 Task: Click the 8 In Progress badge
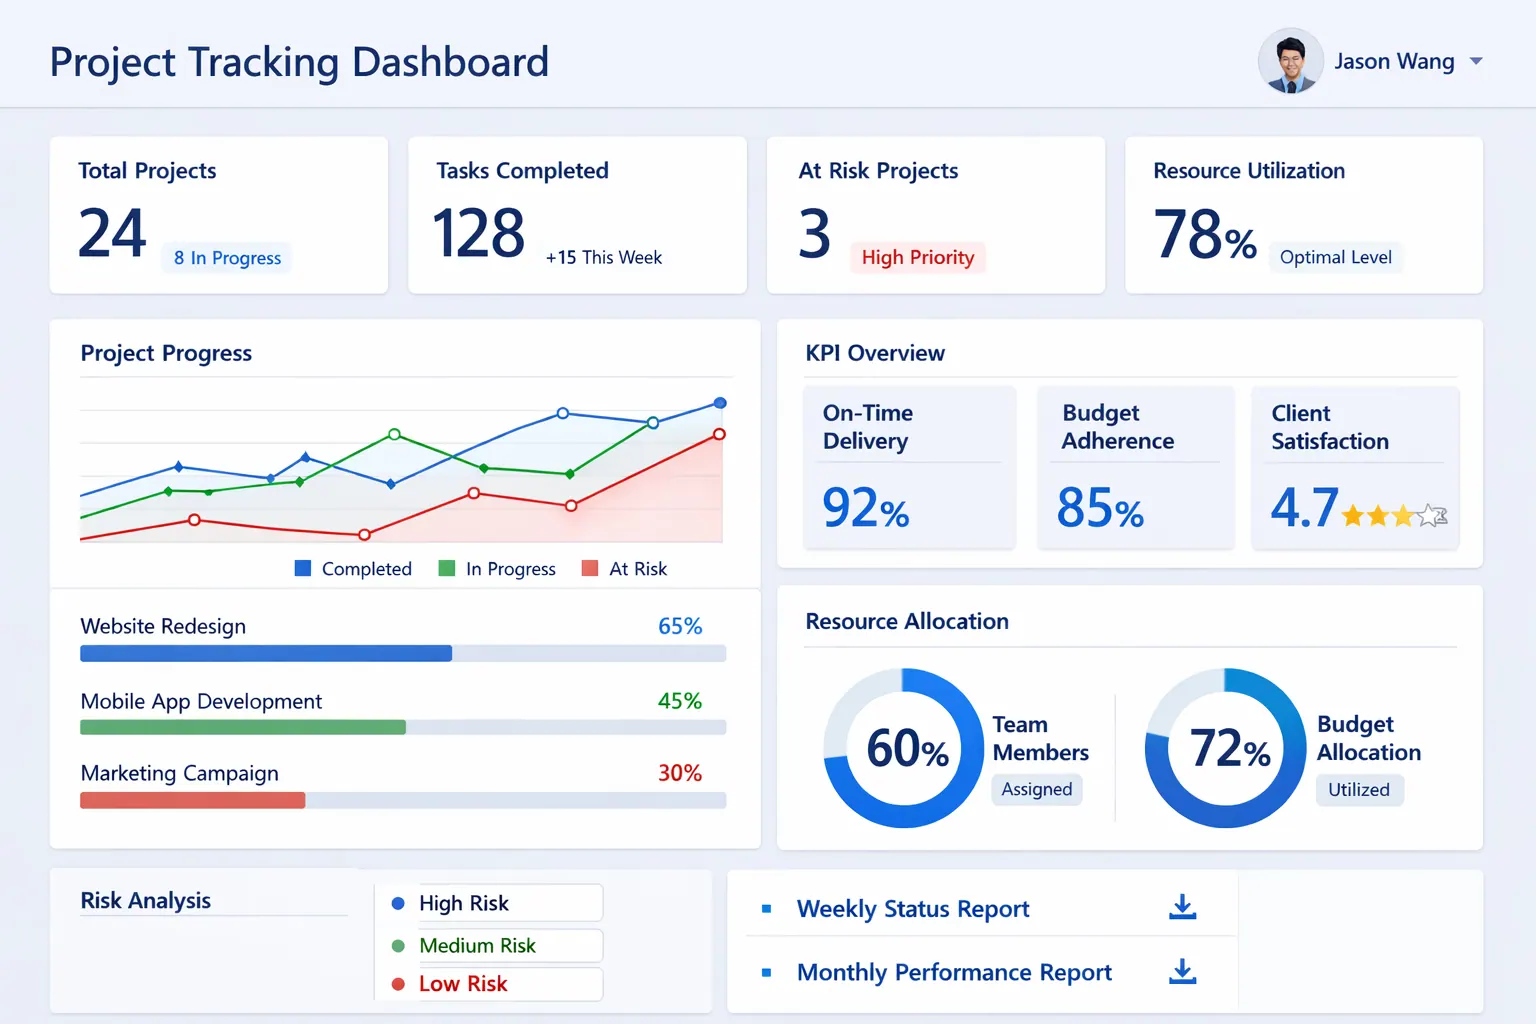coord(226,258)
